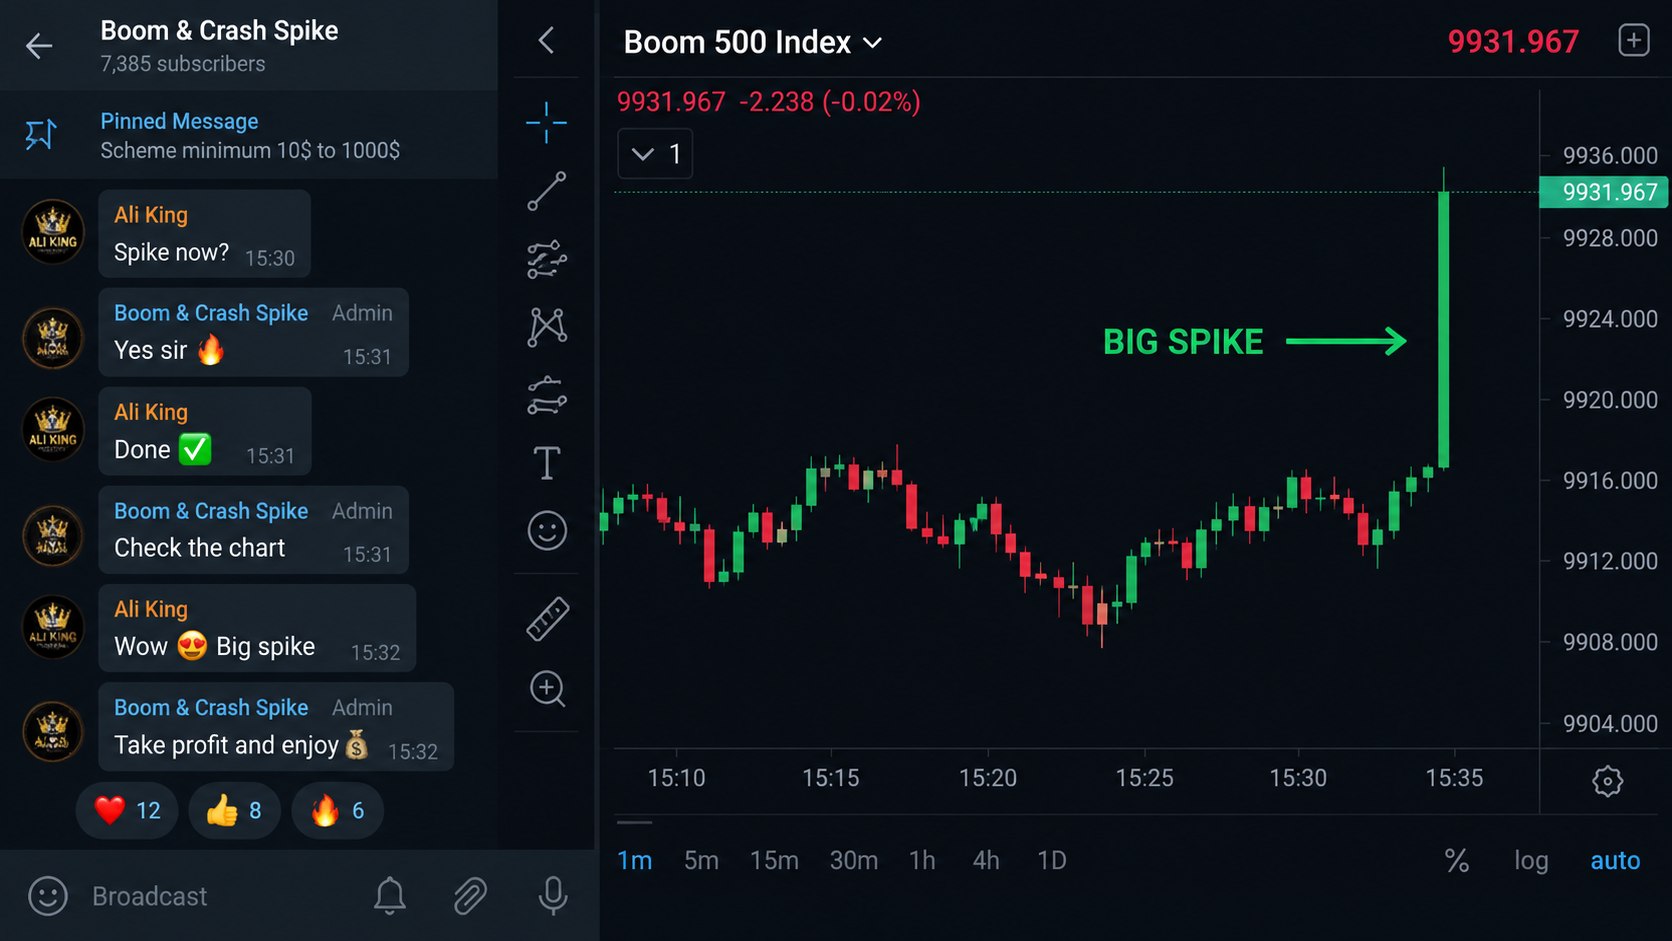Open chart axis settings gear

(1608, 781)
